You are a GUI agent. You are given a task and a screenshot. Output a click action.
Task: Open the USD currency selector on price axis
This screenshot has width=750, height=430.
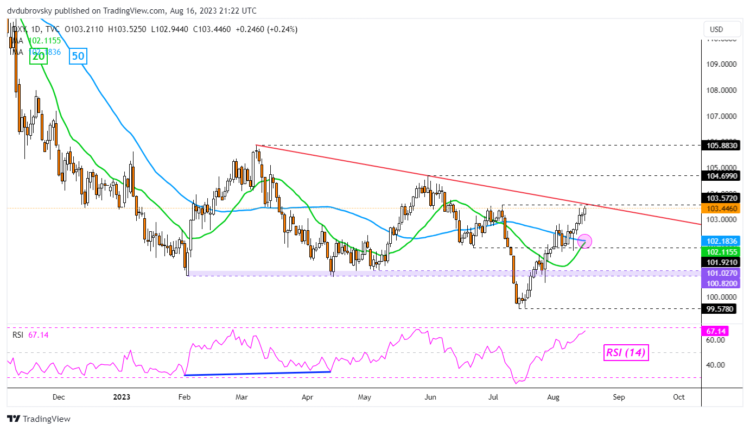click(715, 29)
